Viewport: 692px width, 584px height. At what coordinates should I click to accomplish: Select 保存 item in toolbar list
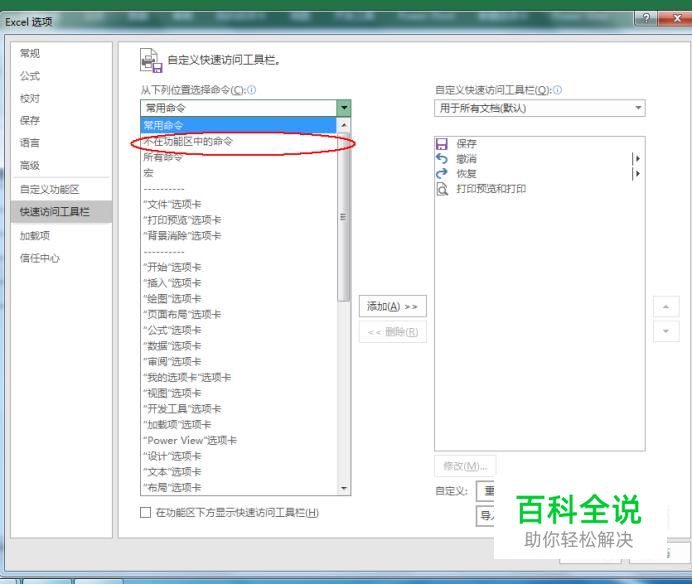pos(539,144)
